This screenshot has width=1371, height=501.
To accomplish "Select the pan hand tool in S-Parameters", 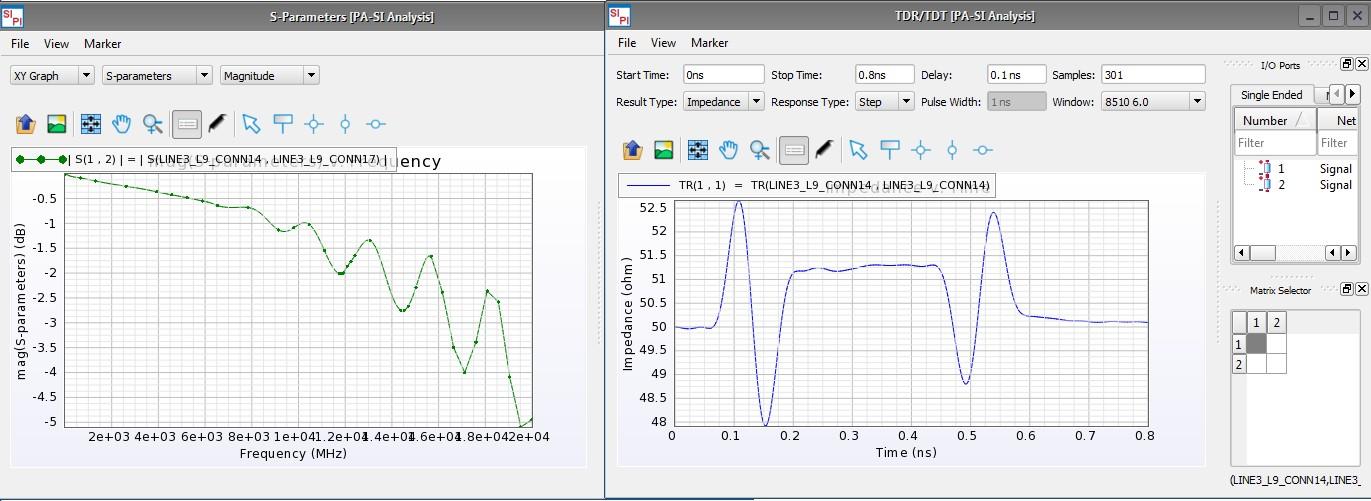I will coord(121,124).
